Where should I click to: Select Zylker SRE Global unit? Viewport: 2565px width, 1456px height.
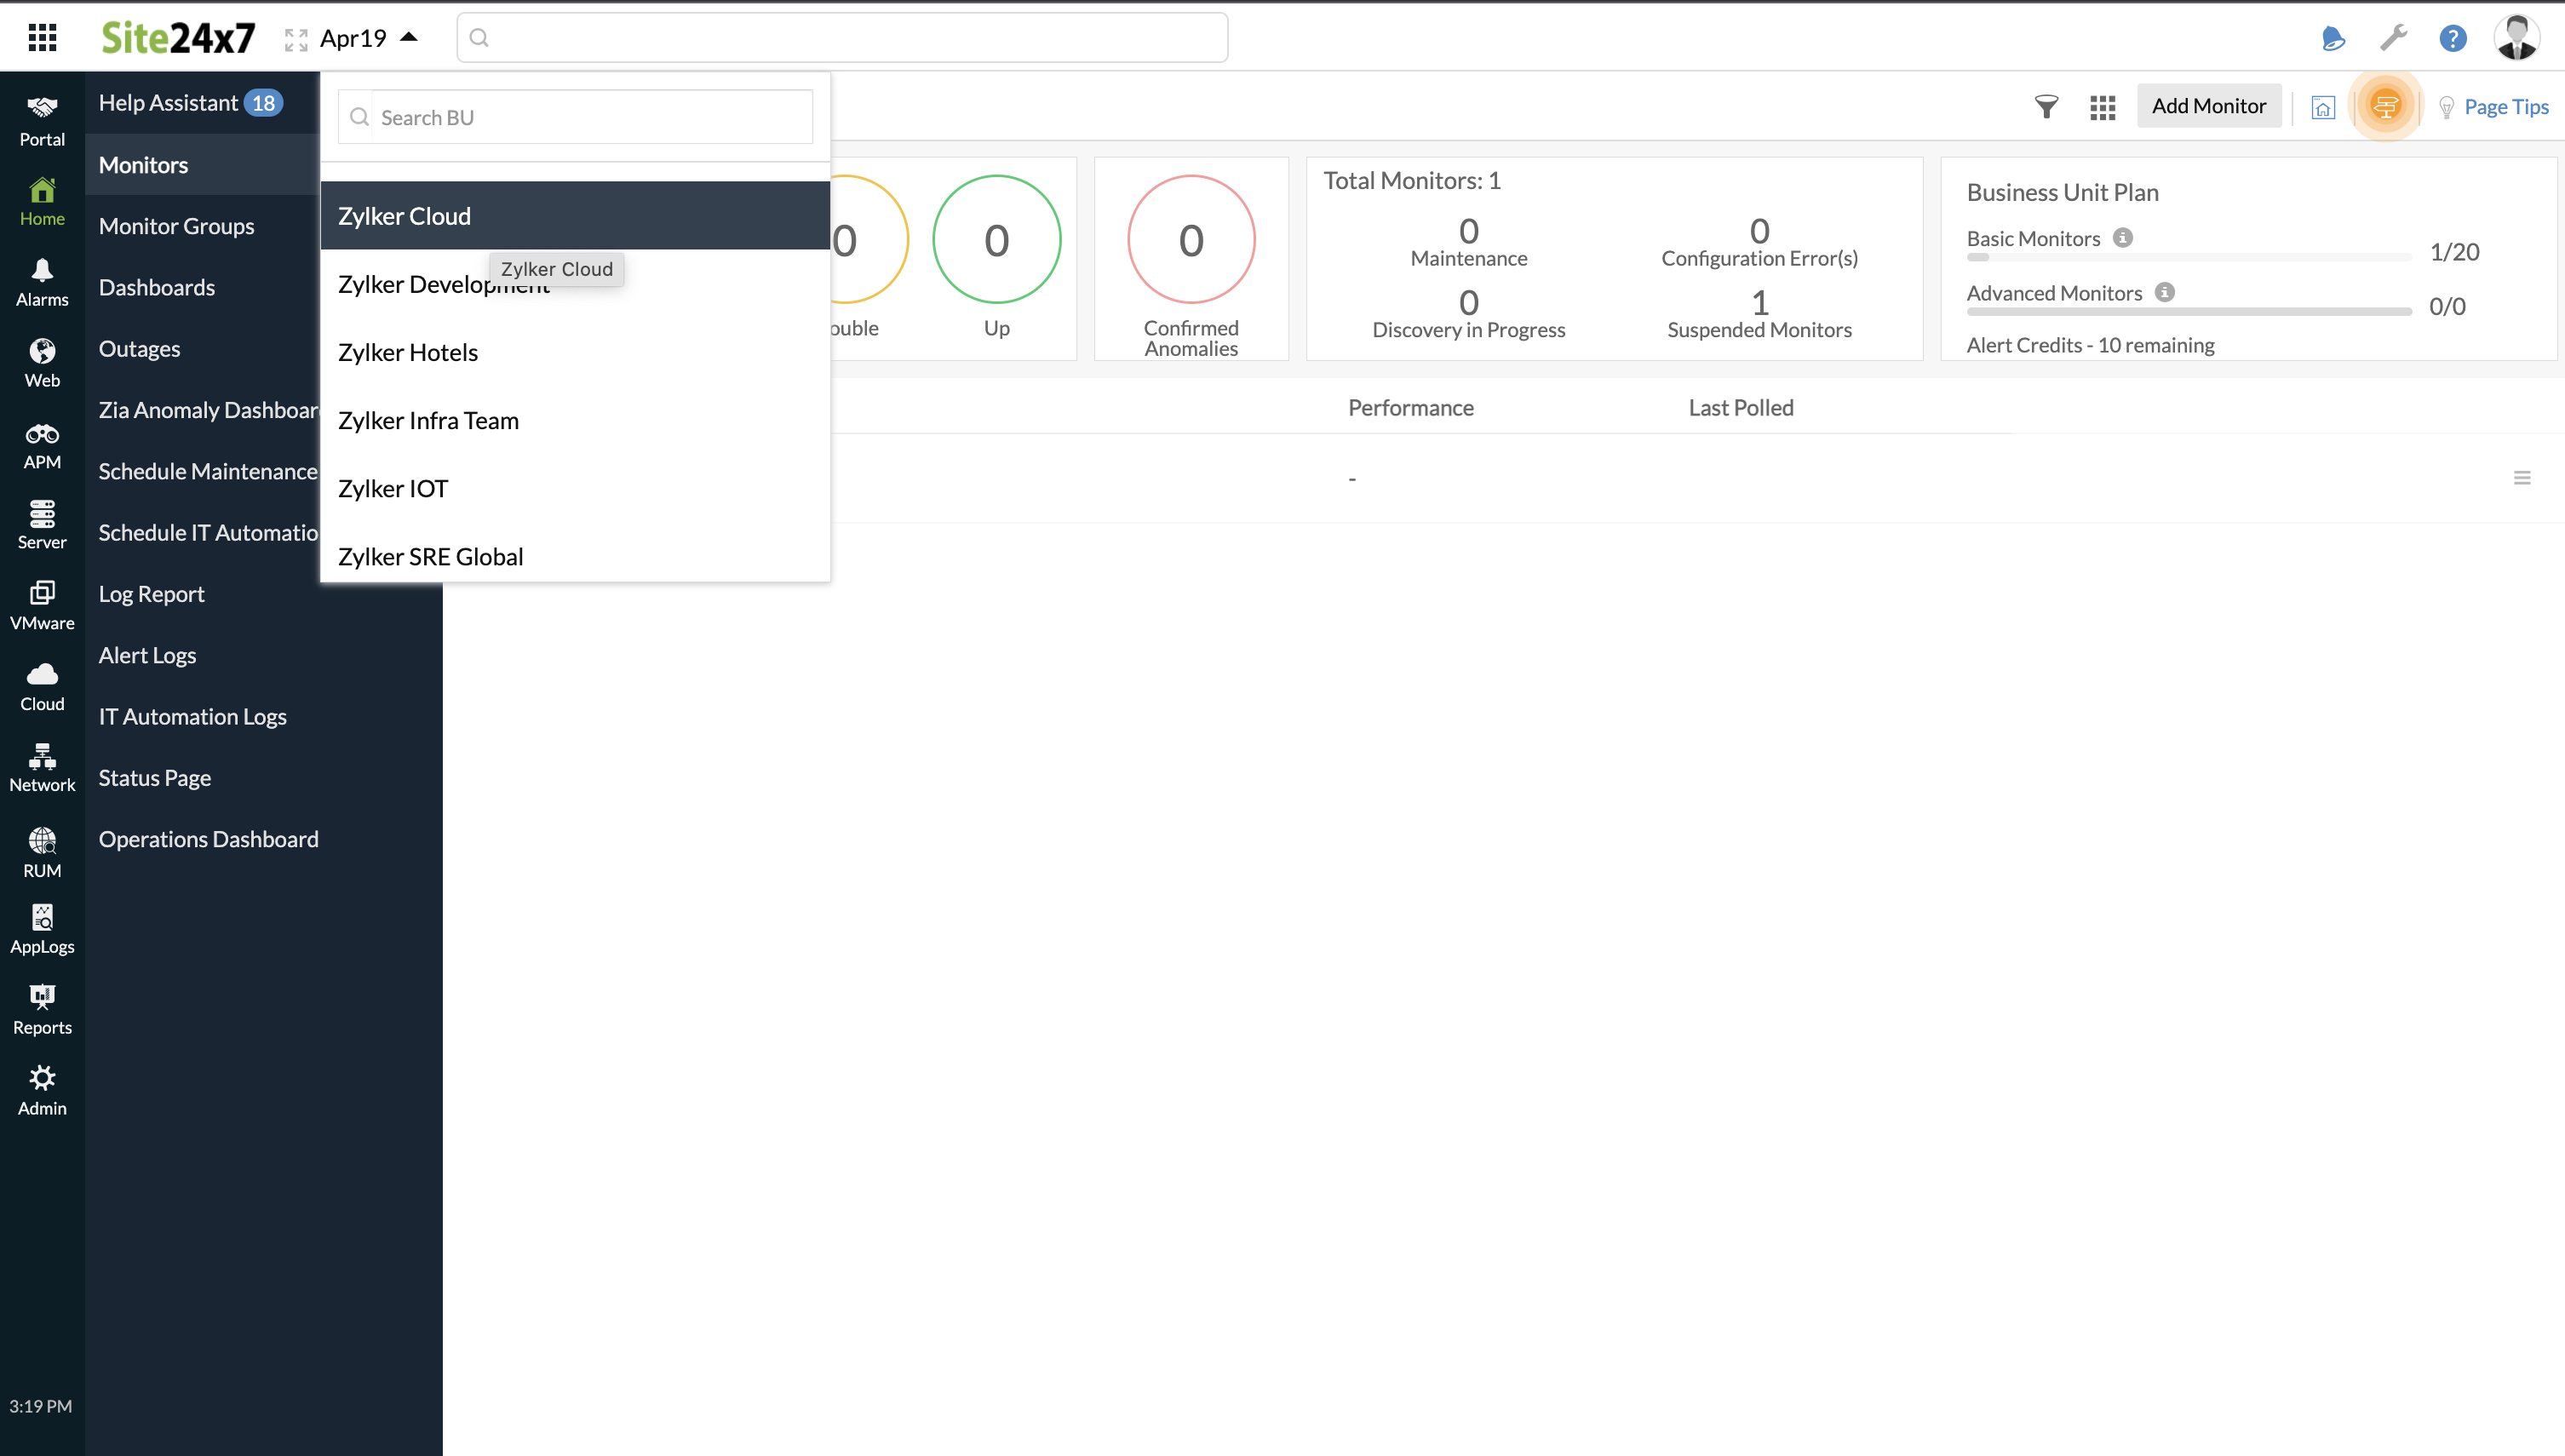coord(430,556)
